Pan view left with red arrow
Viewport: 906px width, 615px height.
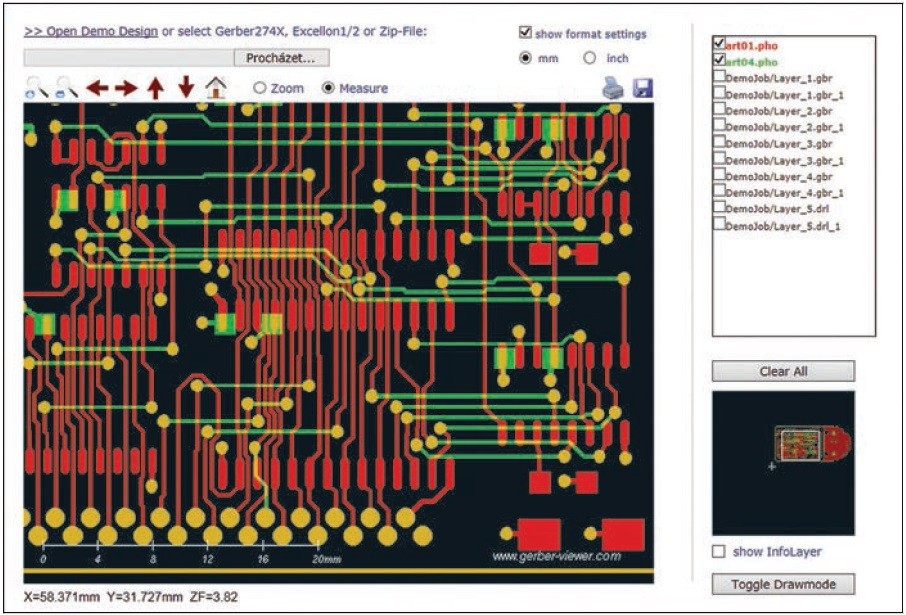tap(97, 88)
